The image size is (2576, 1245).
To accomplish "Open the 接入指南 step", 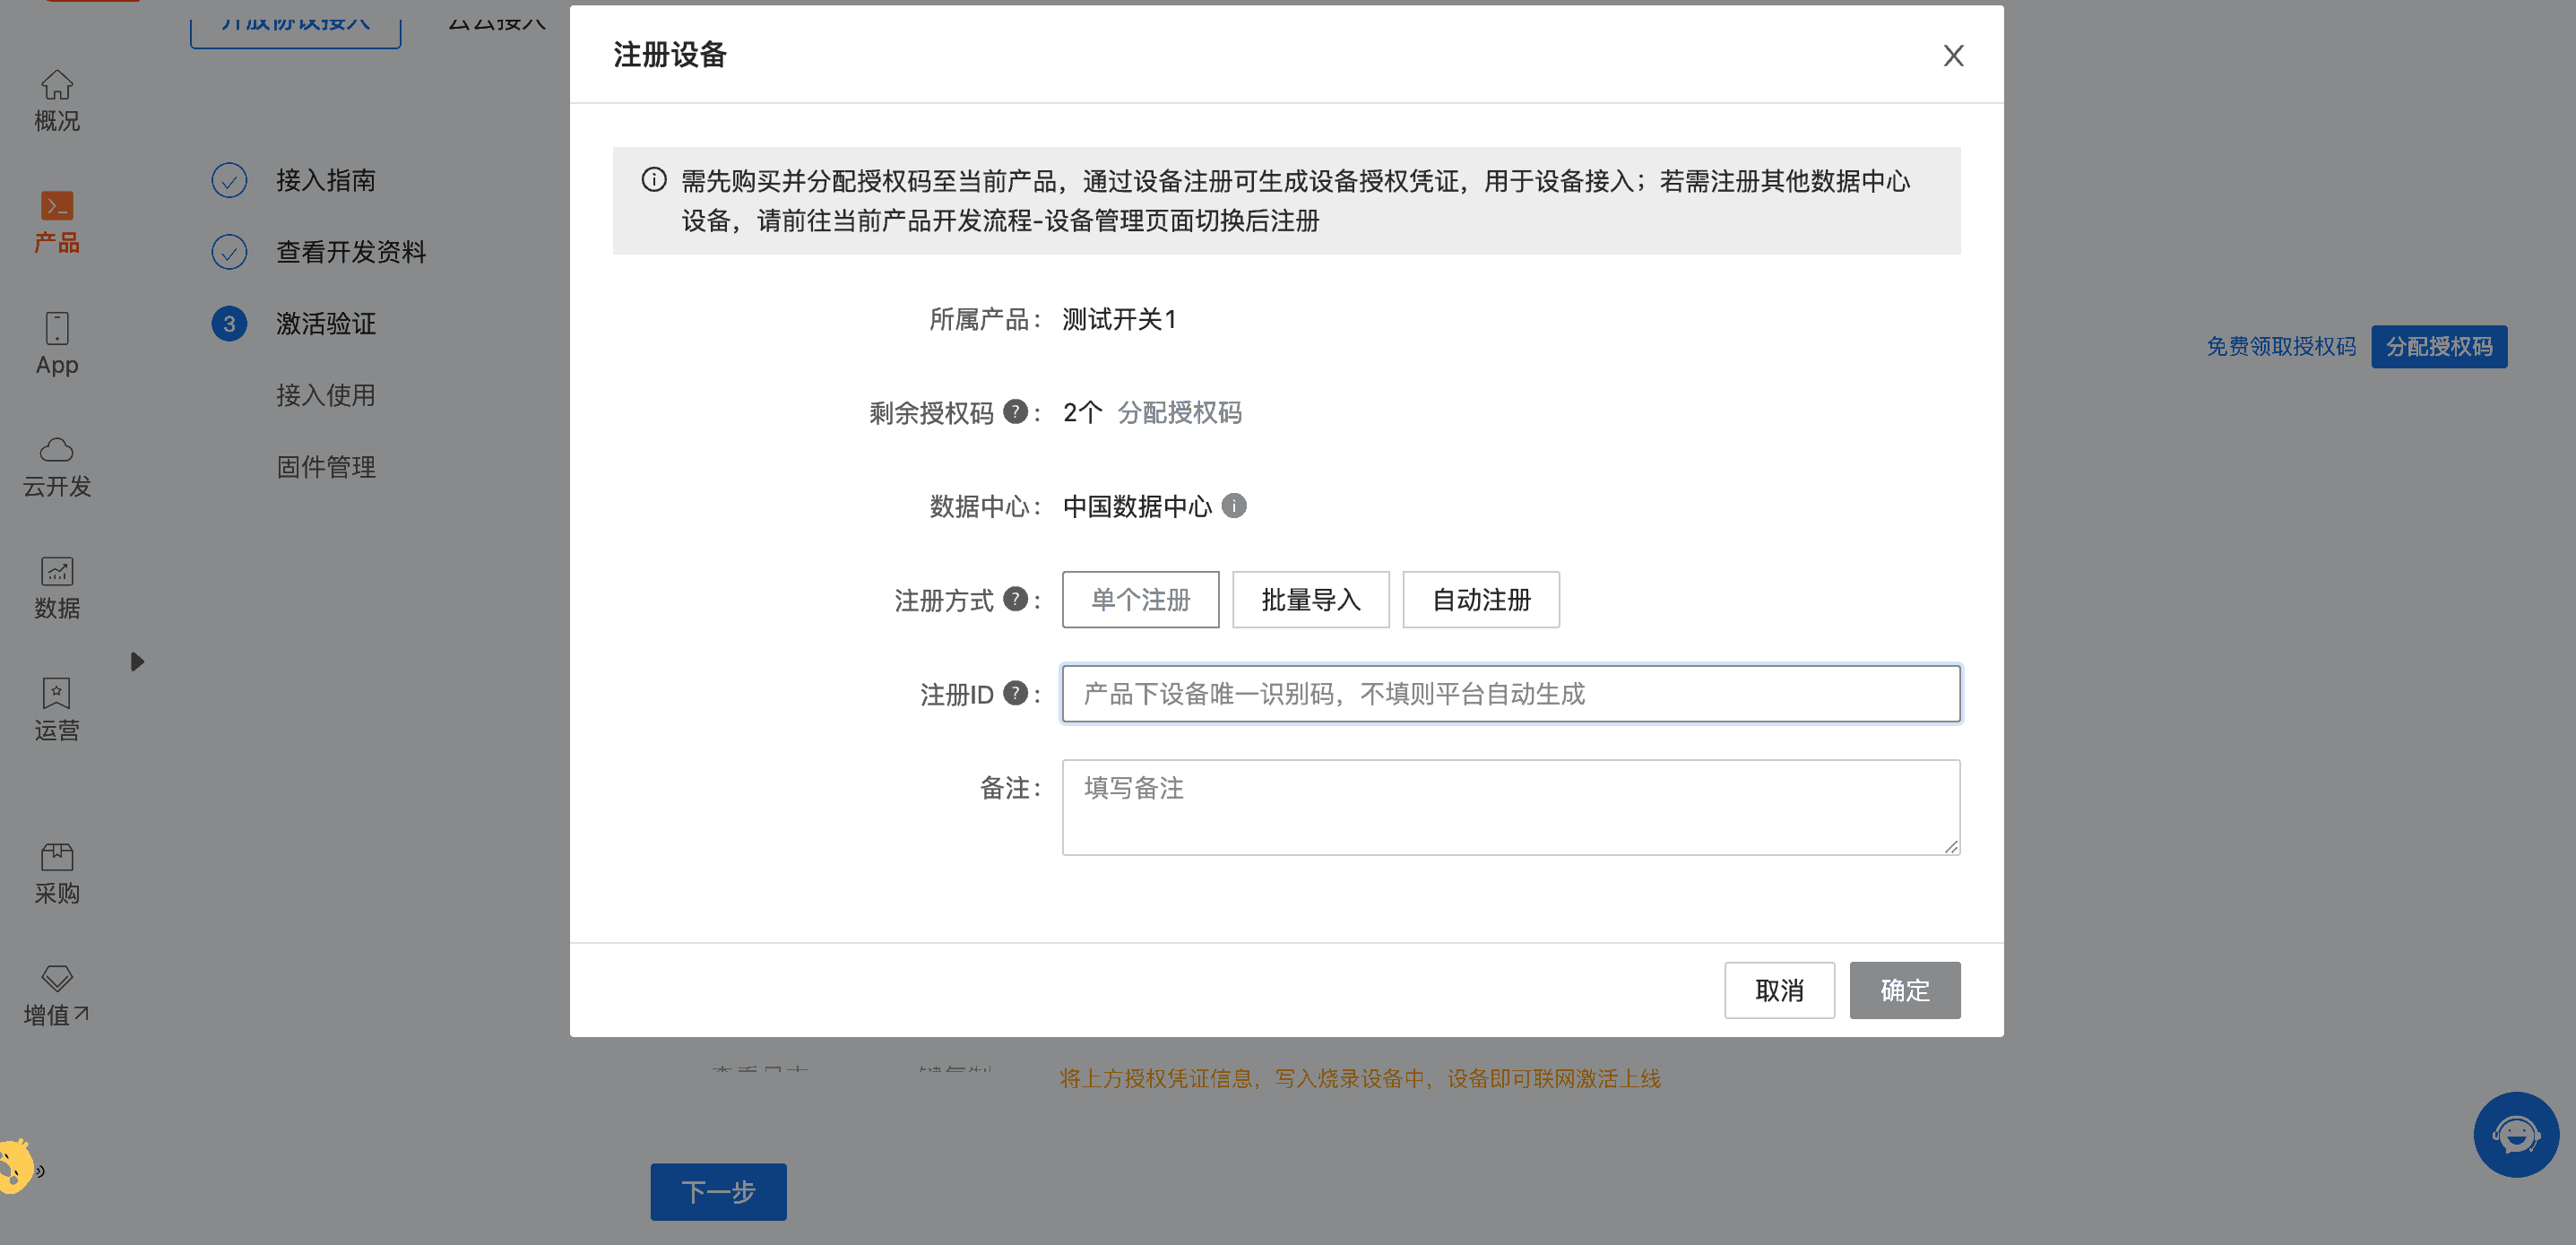I will pos(326,180).
